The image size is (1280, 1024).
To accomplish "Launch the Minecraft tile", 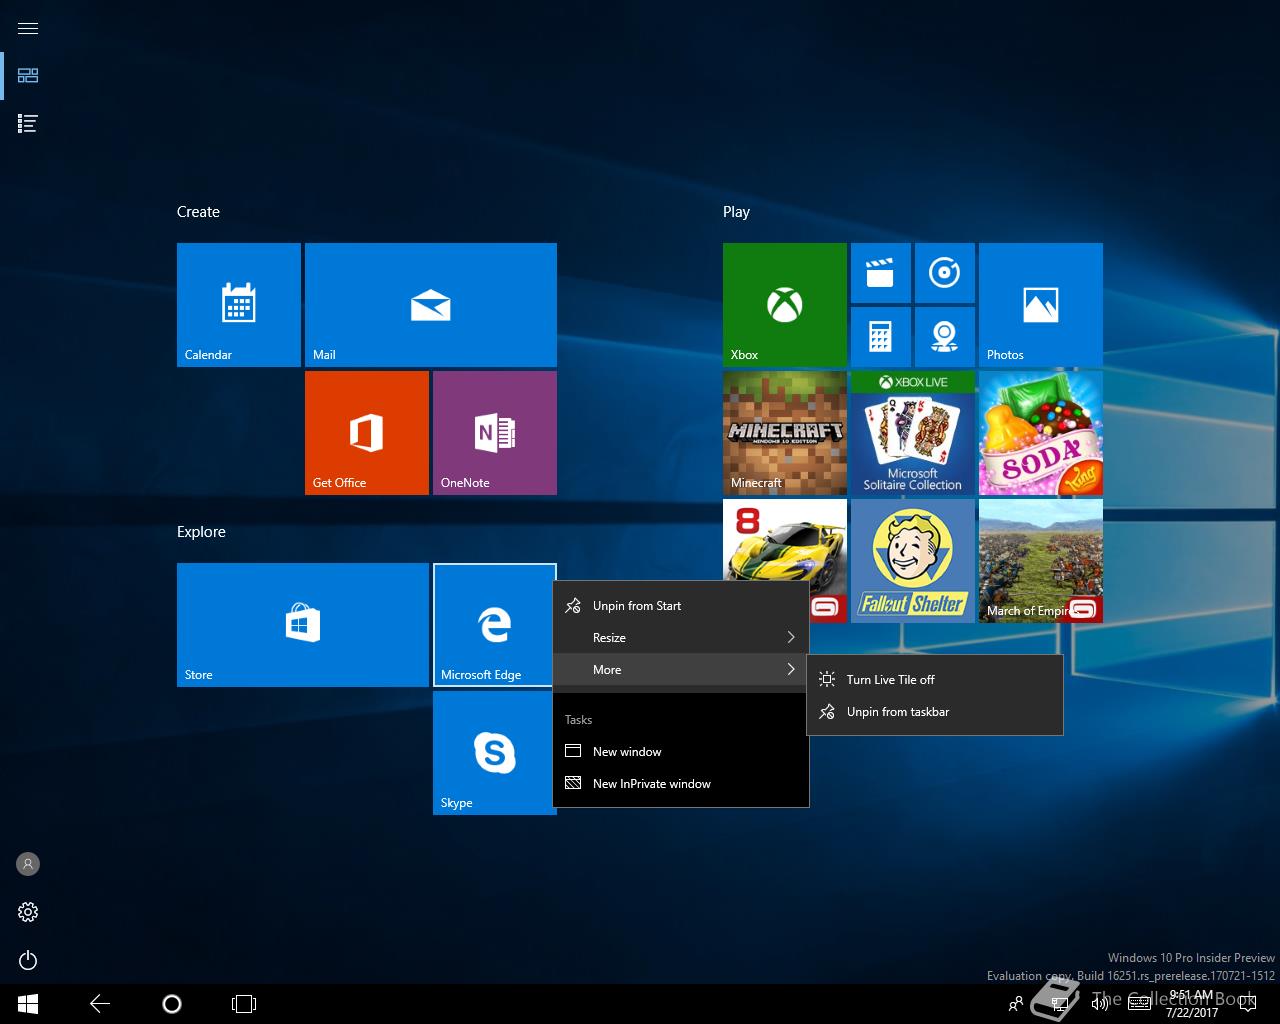I will click(785, 433).
